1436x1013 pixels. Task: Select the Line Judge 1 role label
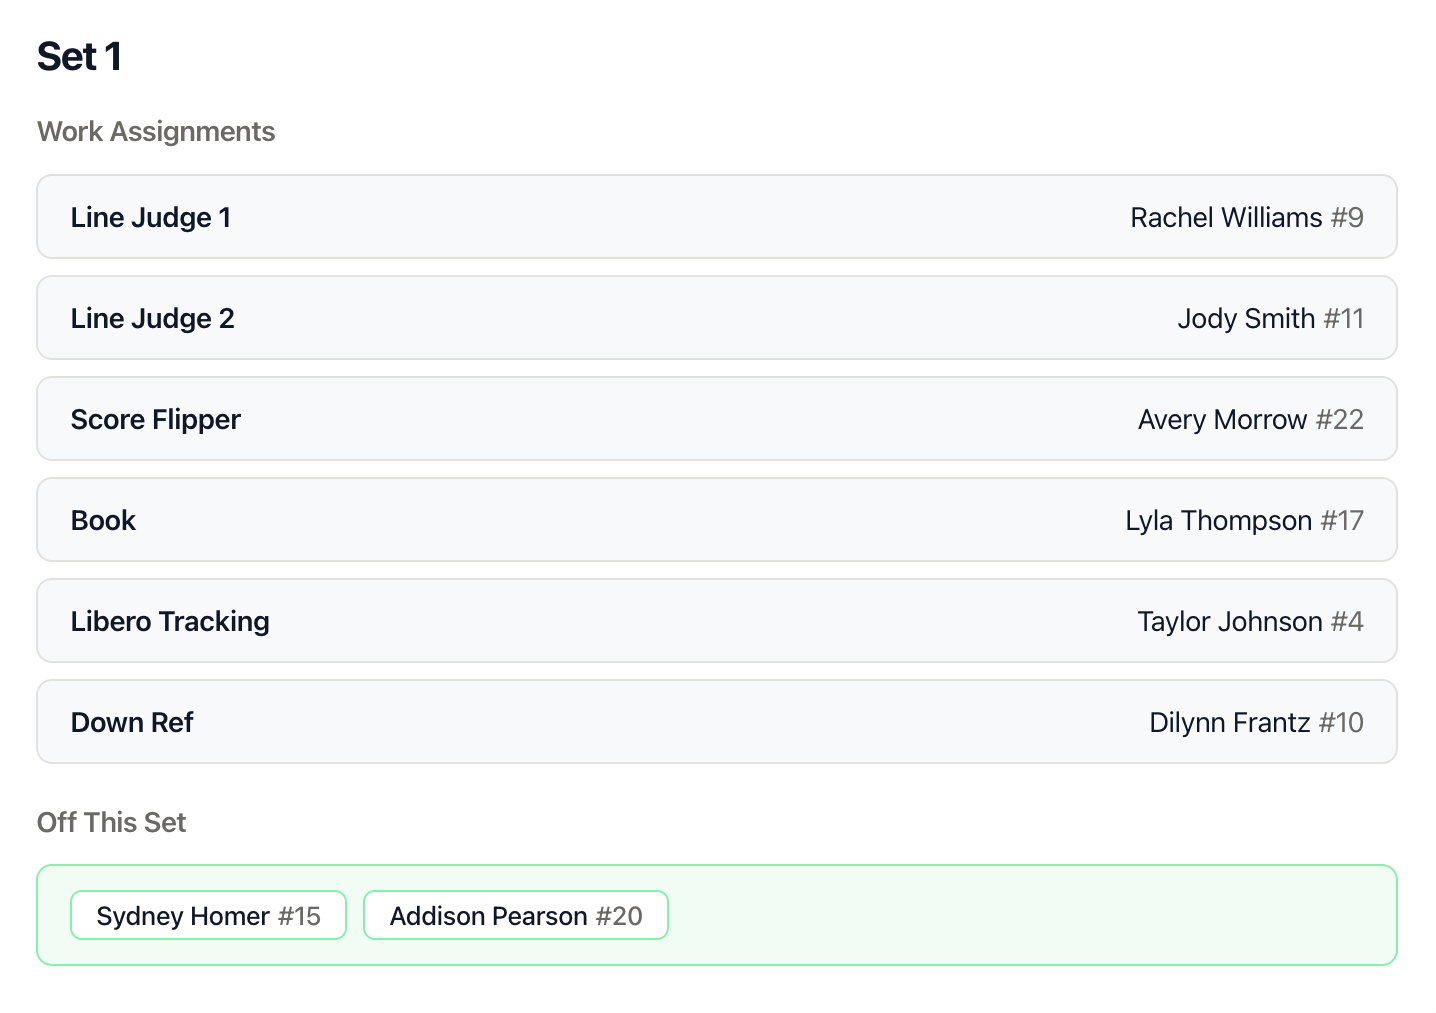151,218
